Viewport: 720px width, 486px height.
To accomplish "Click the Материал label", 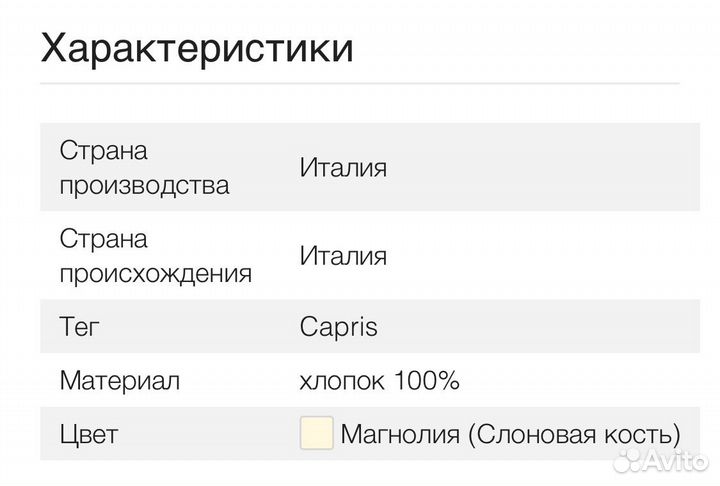I will coord(119,381).
